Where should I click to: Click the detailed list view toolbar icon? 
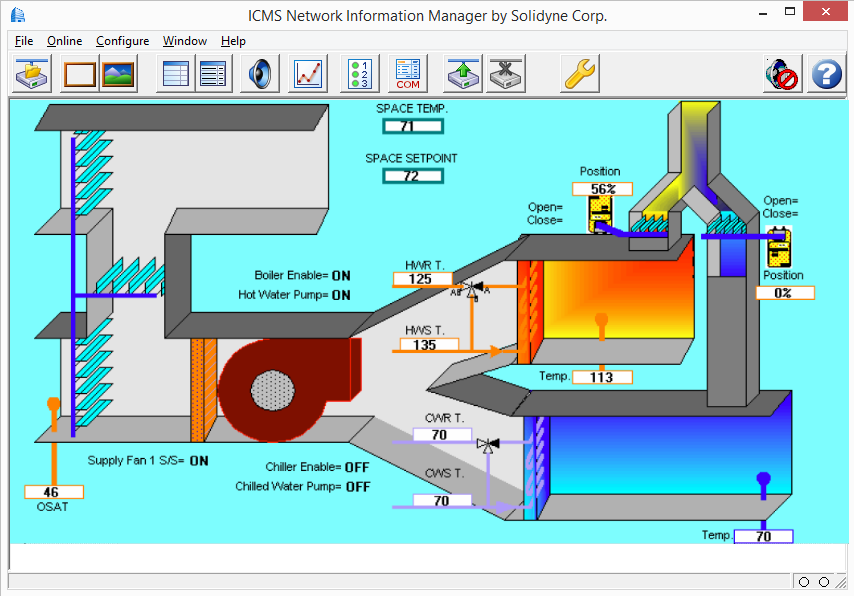[213, 73]
